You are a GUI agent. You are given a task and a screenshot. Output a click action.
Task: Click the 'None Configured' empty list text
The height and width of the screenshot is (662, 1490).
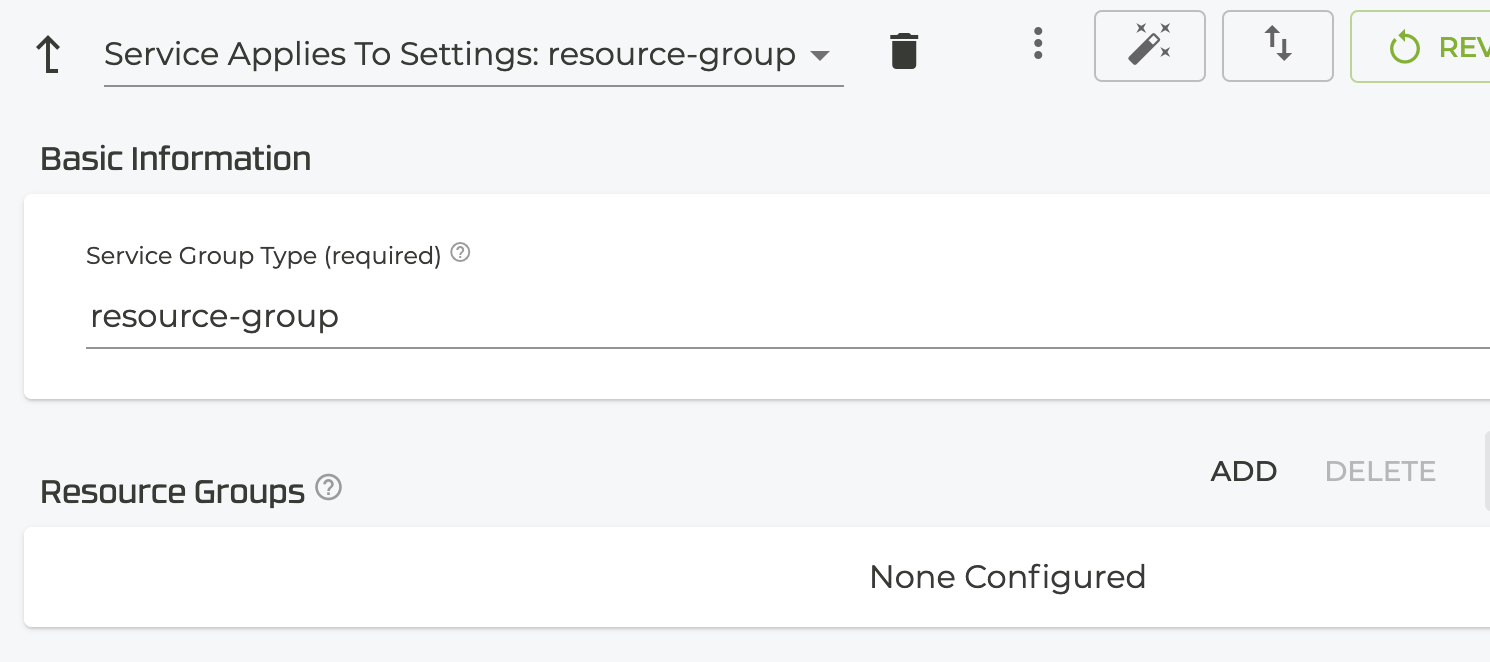(1007, 577)
